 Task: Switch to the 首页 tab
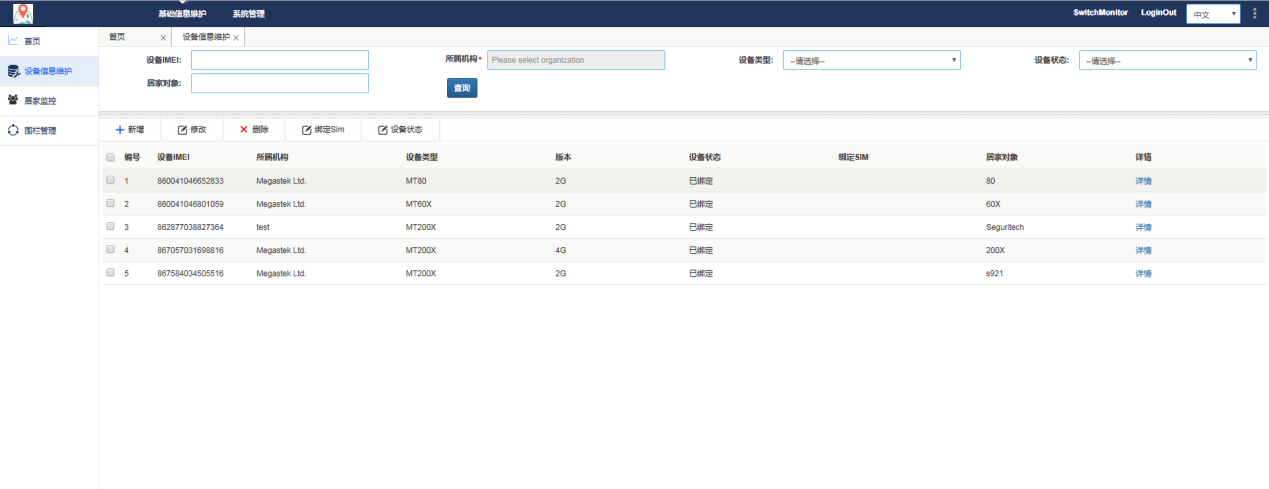(118, 37)
